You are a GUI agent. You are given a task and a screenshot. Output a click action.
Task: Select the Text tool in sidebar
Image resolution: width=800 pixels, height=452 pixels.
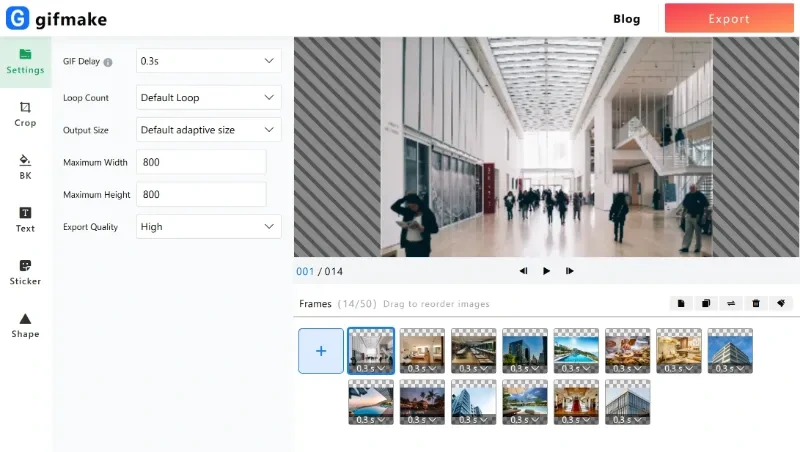coord(25,220)
